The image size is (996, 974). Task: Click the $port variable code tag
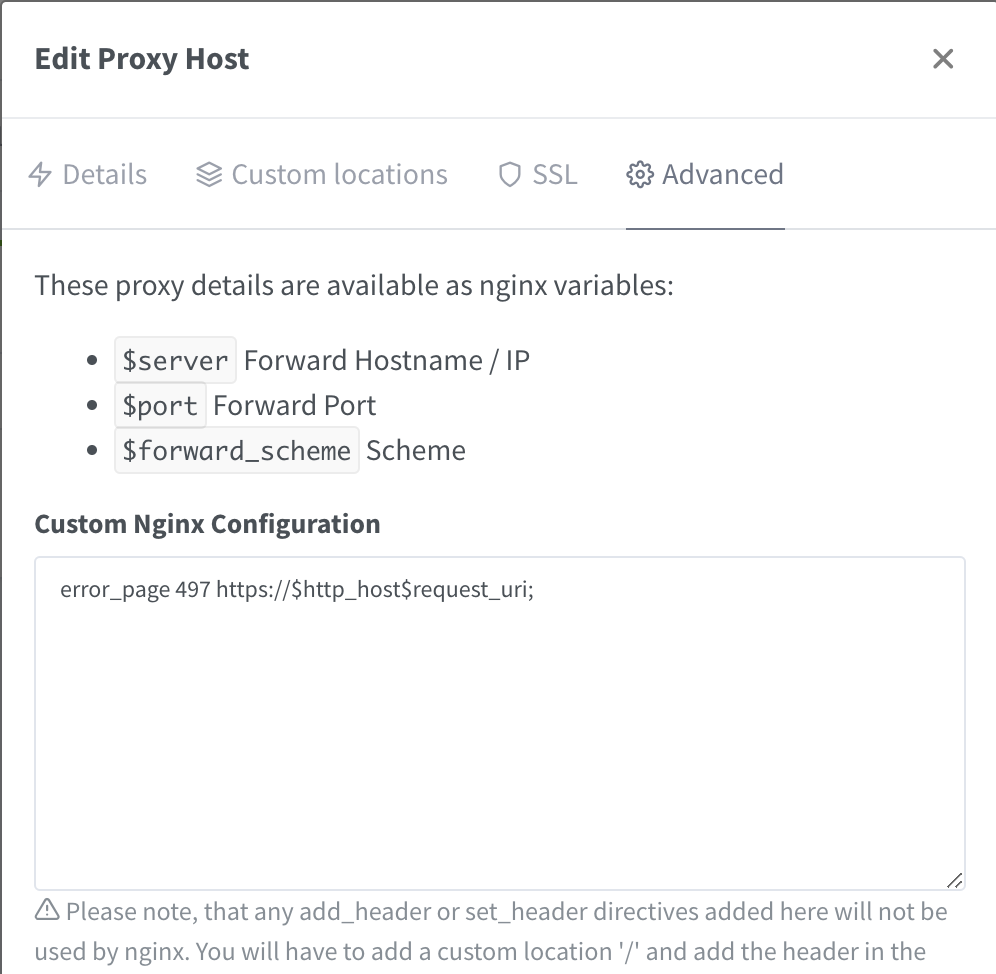[160, 405]
